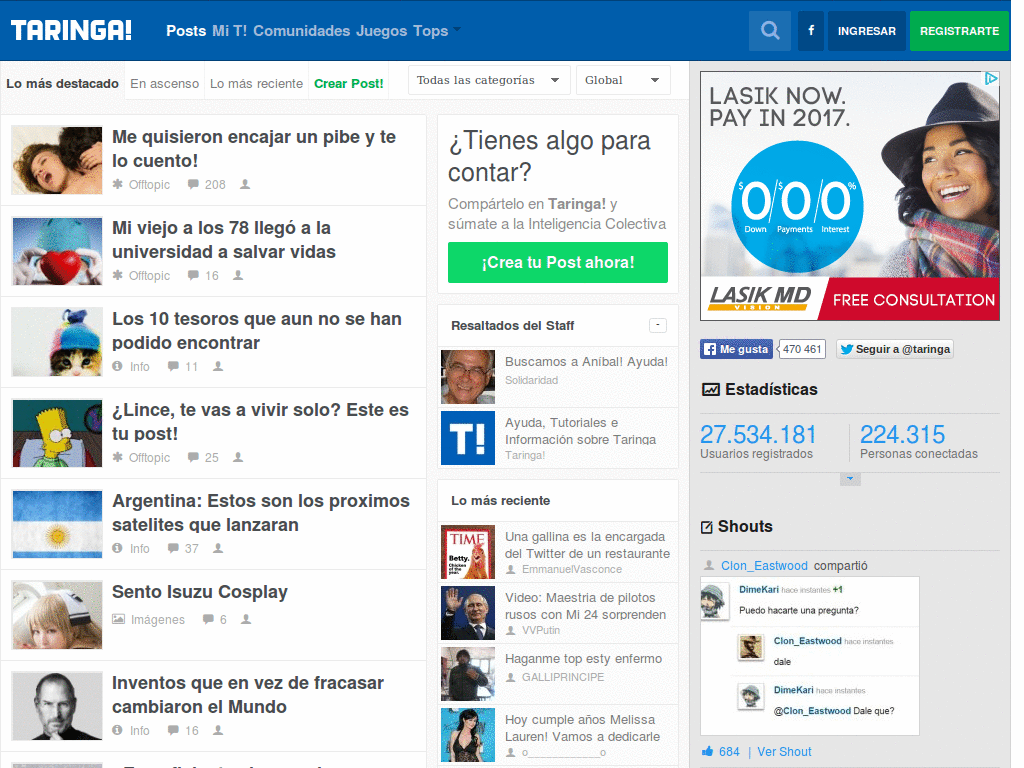The image size is (1024, 768).
Task: Click the Taringa! logo
Action: [x=70, y=30]
